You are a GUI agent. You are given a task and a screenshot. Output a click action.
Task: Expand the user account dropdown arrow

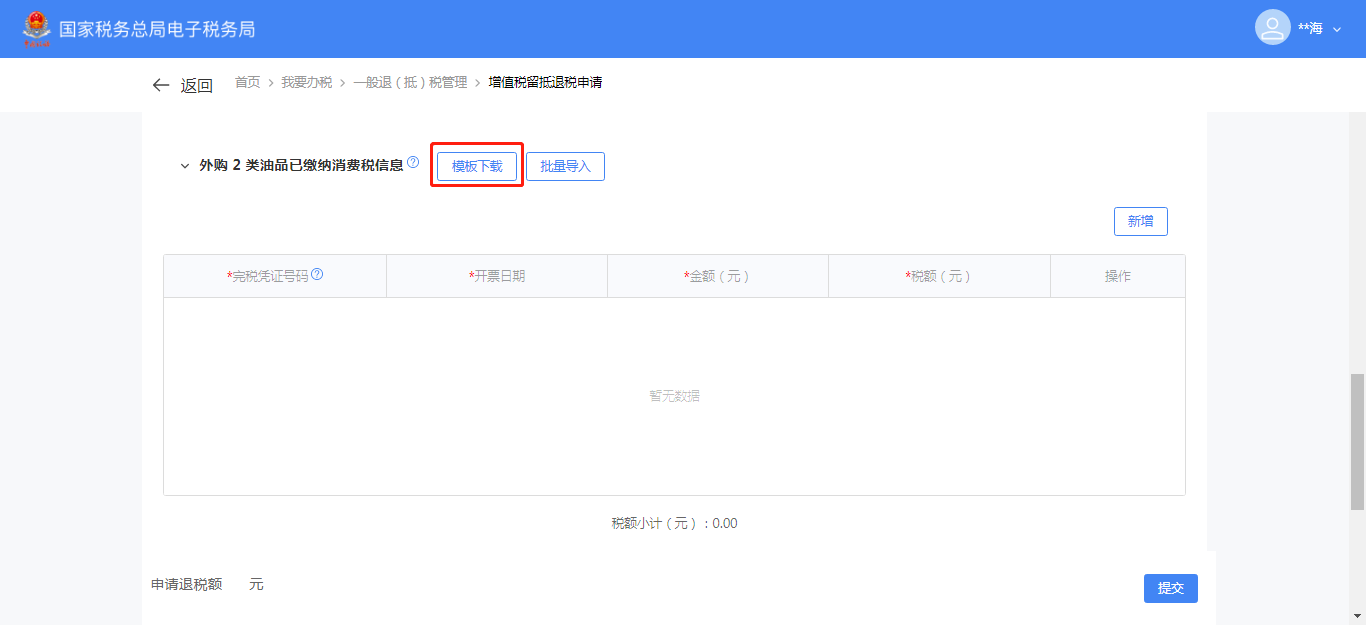coord(1337,30)
